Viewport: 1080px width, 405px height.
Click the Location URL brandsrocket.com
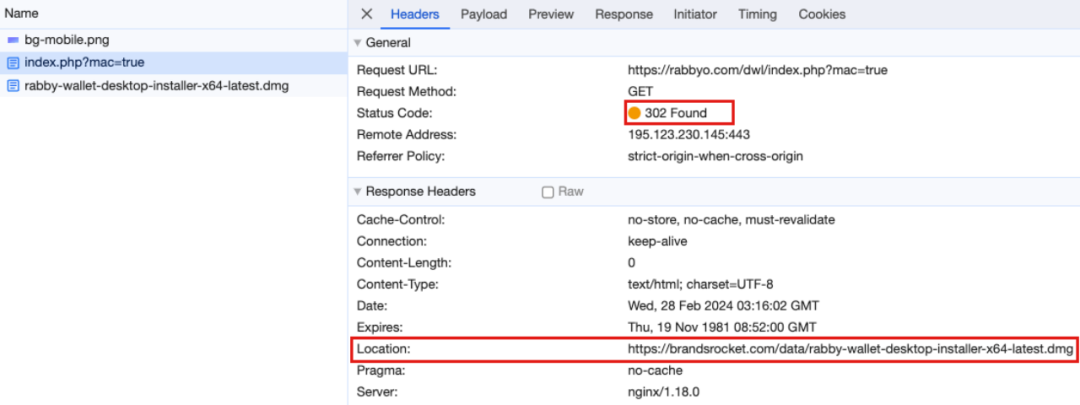(x=850, y=349)
